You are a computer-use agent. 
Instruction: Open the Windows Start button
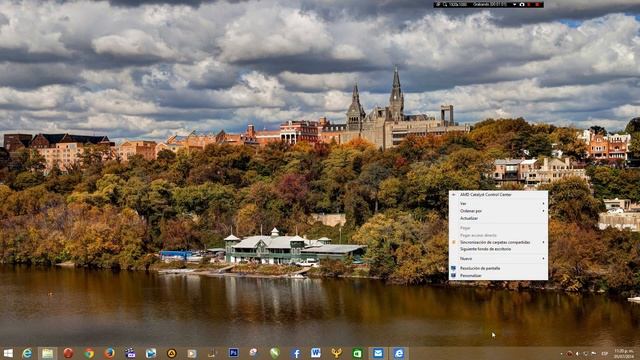pos(8,353)
